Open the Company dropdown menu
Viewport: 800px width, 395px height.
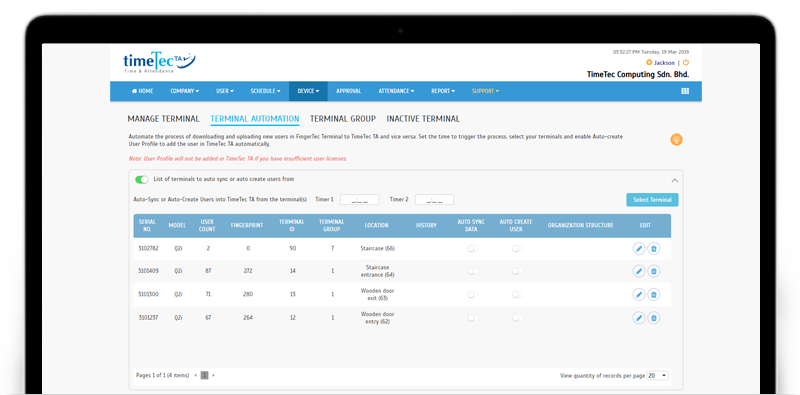(x=185, y=91)
